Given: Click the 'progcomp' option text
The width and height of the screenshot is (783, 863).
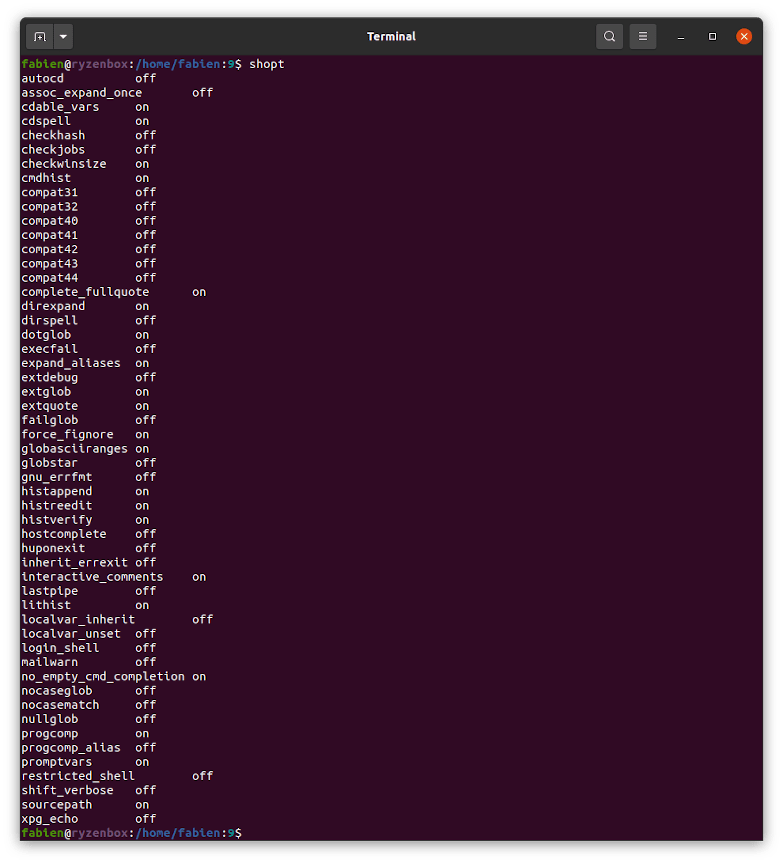Looking at the screenshot, I should pyautogui.click(x=49, y=733).
